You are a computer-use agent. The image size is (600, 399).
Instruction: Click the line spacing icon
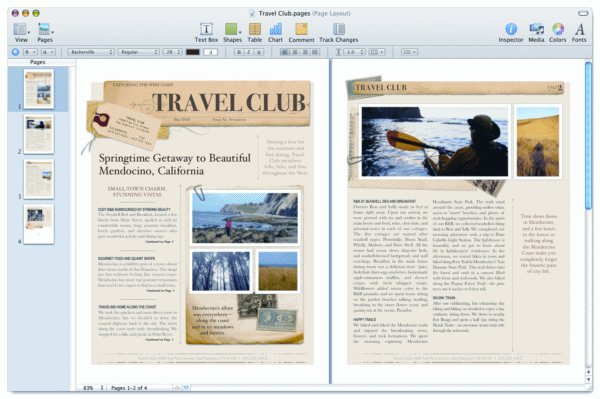pos(338,52)
